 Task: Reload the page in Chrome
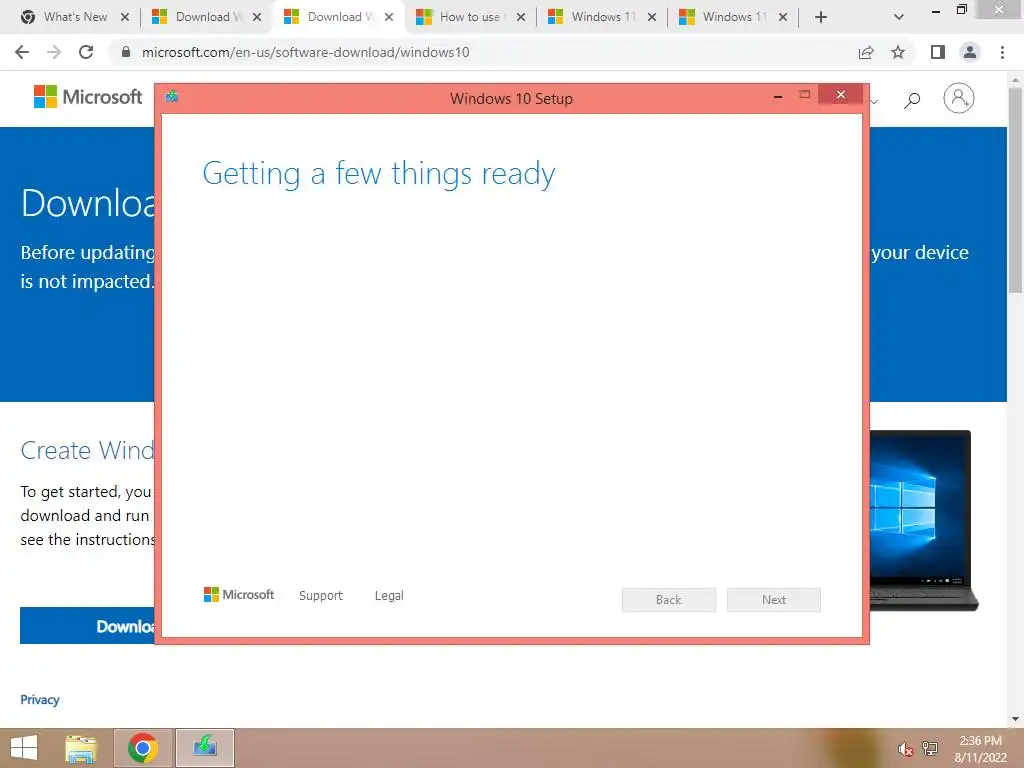pos(86,52)
